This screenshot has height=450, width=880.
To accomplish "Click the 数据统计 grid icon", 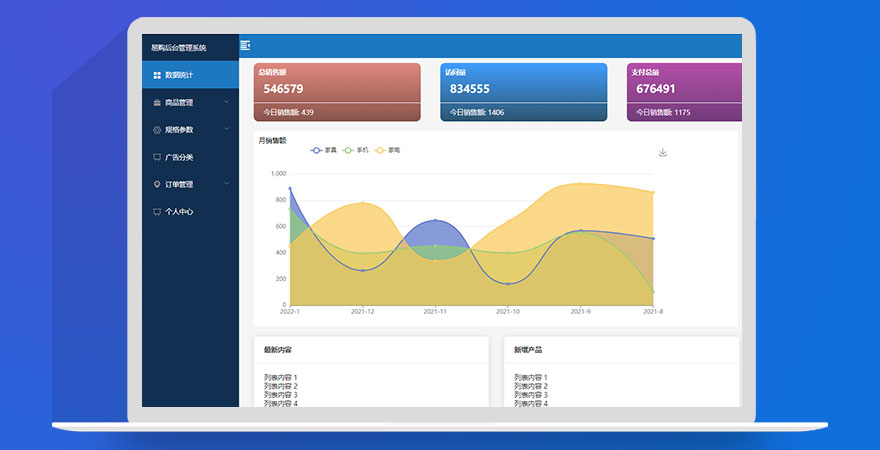I will (157, 75).
